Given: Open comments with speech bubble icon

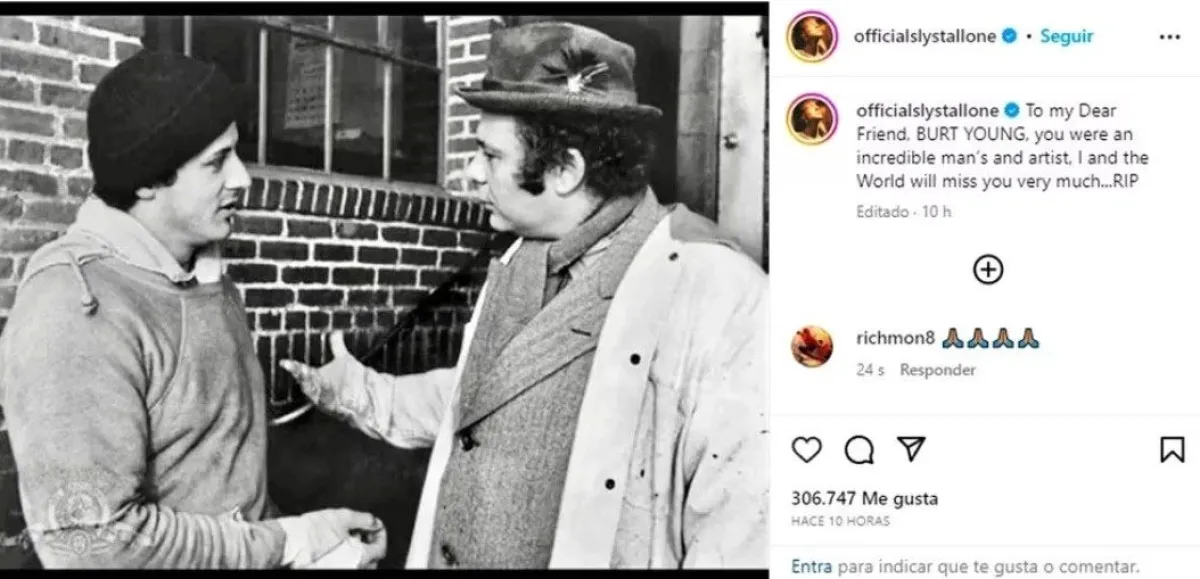Looking at the screenshot, I should (858, 451).
